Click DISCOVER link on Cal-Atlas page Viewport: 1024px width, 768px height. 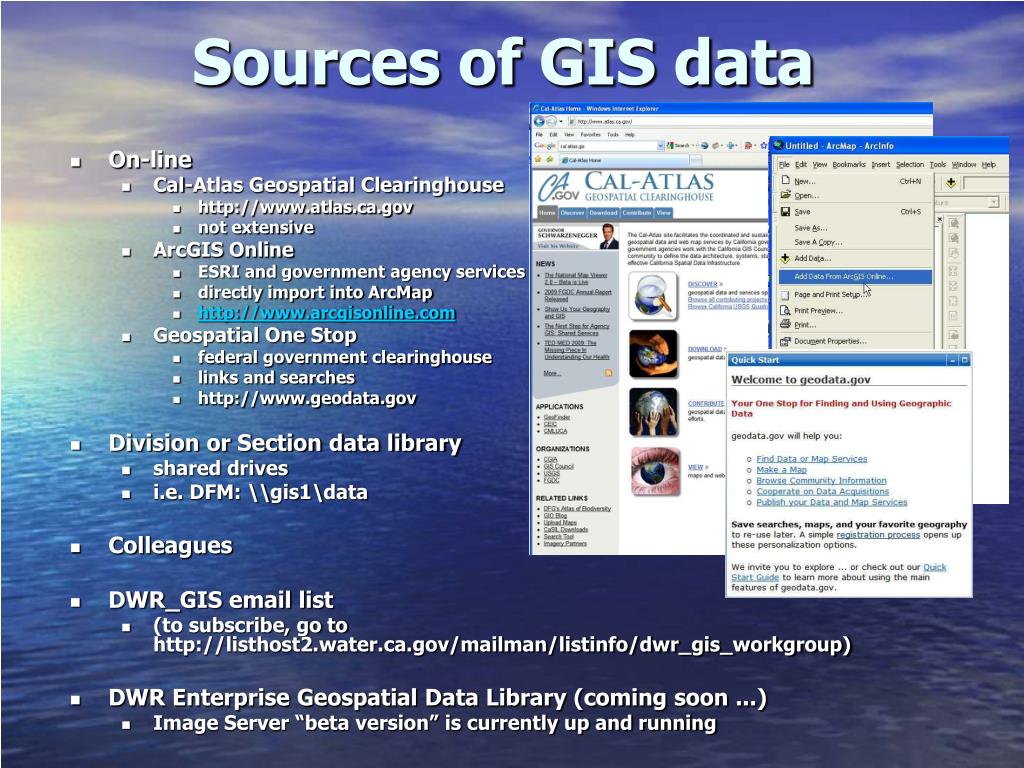point(703,284)
